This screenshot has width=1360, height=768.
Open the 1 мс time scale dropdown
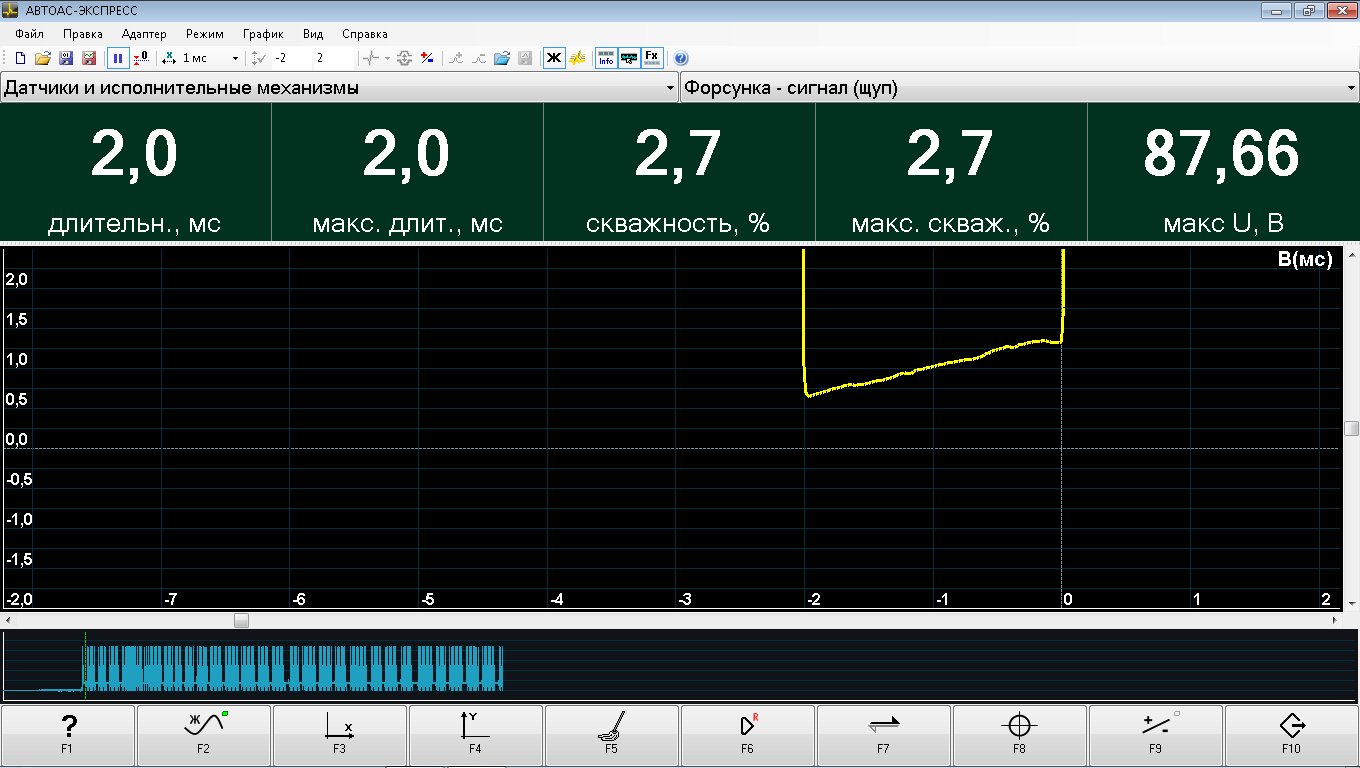(x=235, y=58)
